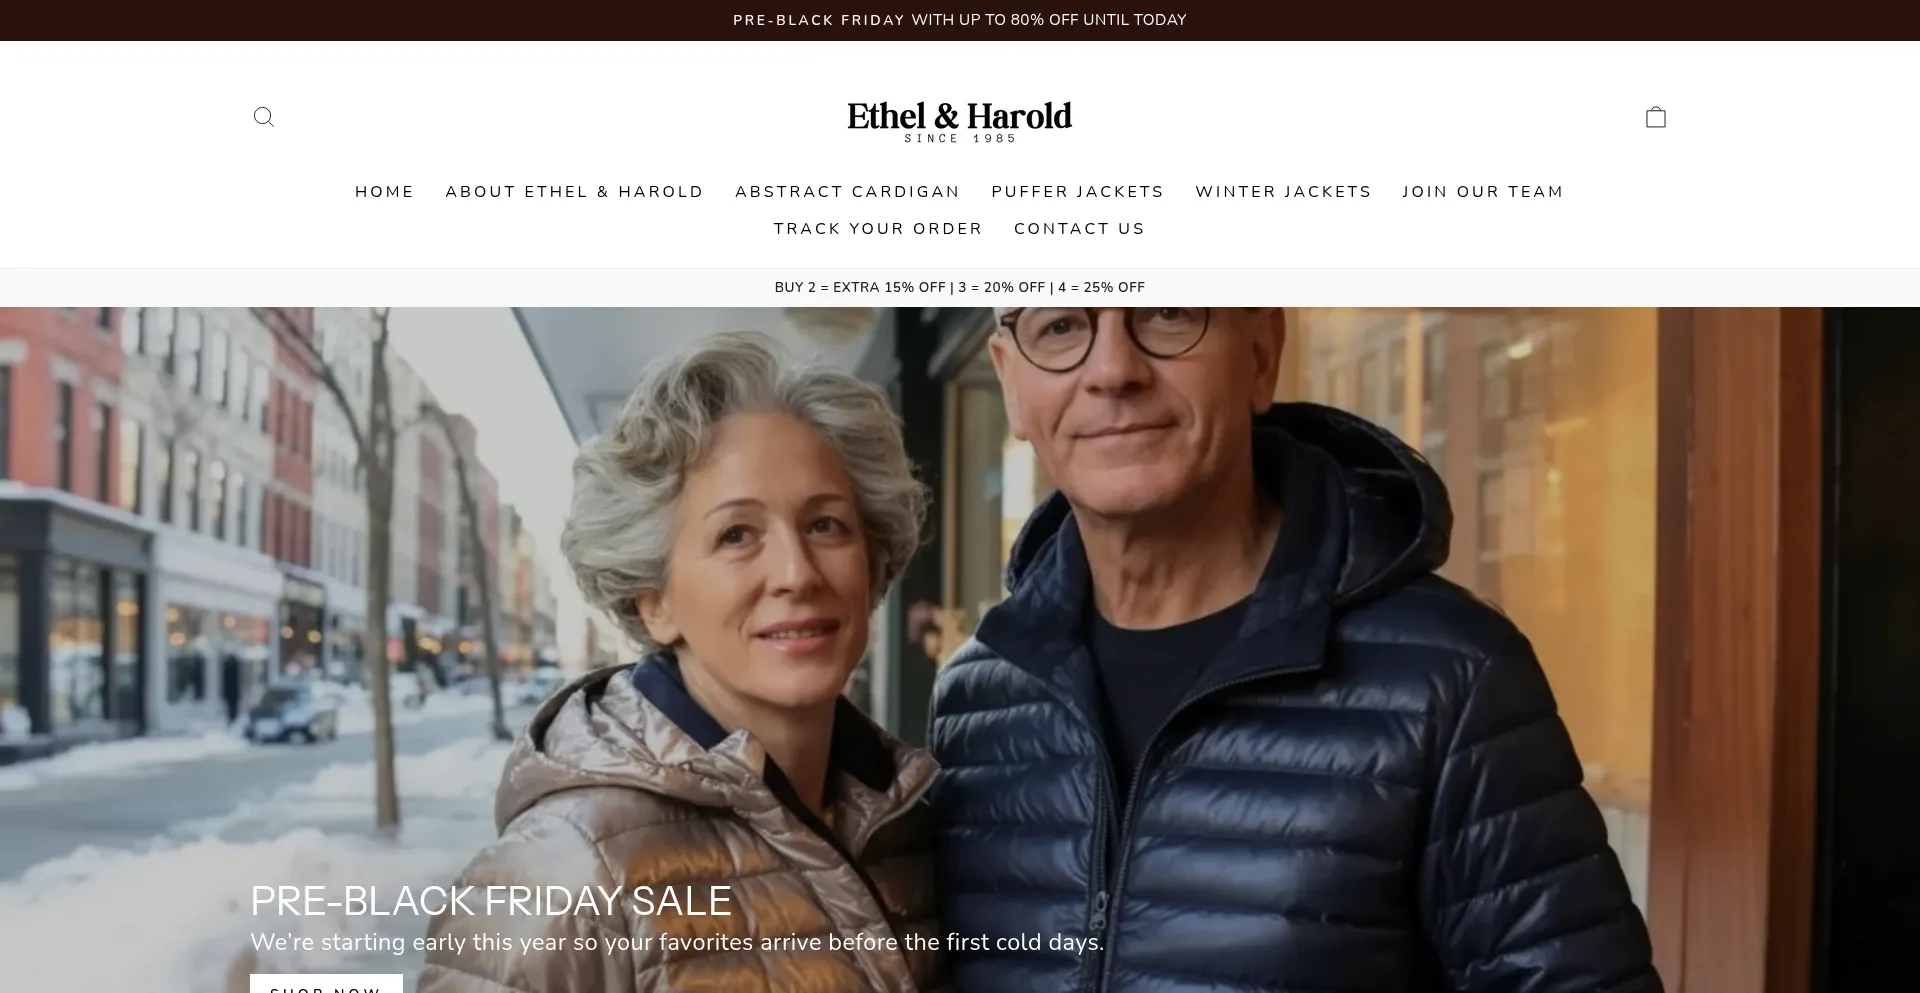The height and width of the screenshot is (993, 1920).
Task: Open Track Your Order link
Action: click(x=878, y=229)
